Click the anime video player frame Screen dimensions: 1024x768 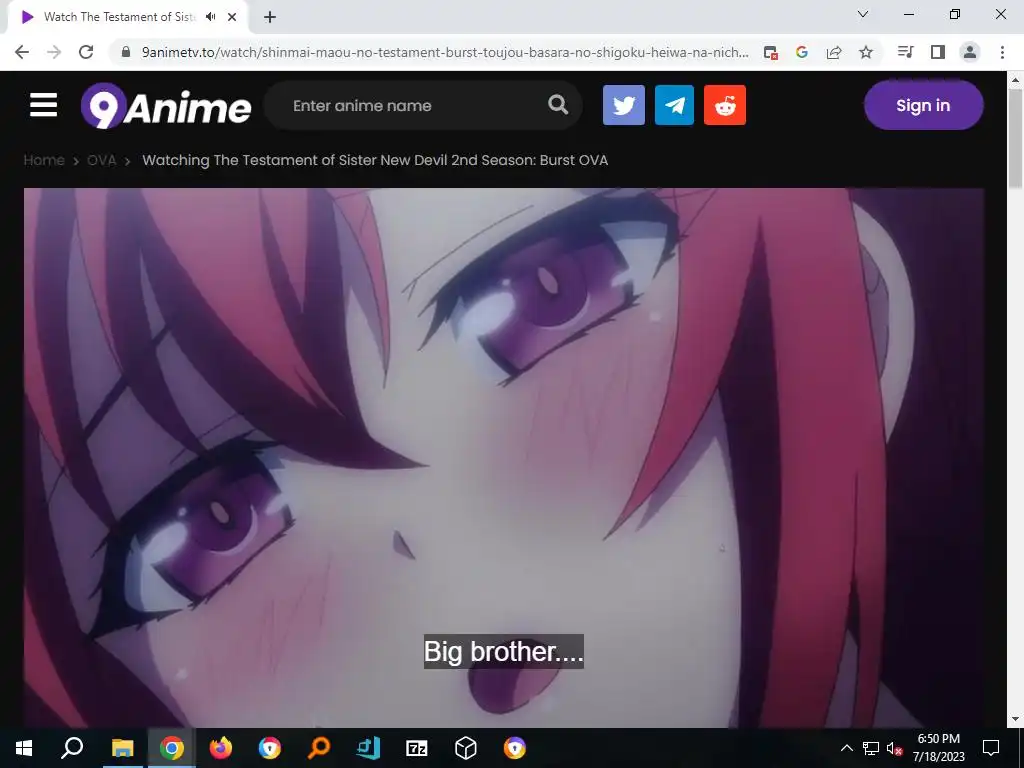coord(504,457)
